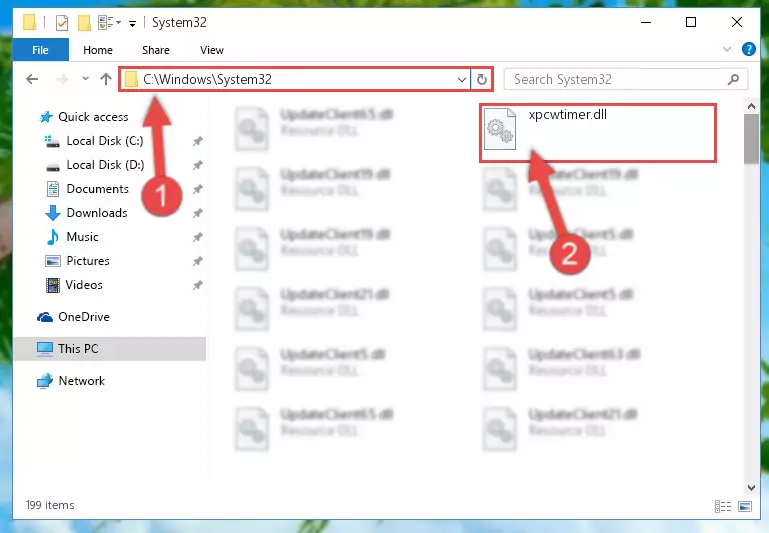769x533 pixels.
Task: Click the search magnifier icon
Action: tap(733, 79)
